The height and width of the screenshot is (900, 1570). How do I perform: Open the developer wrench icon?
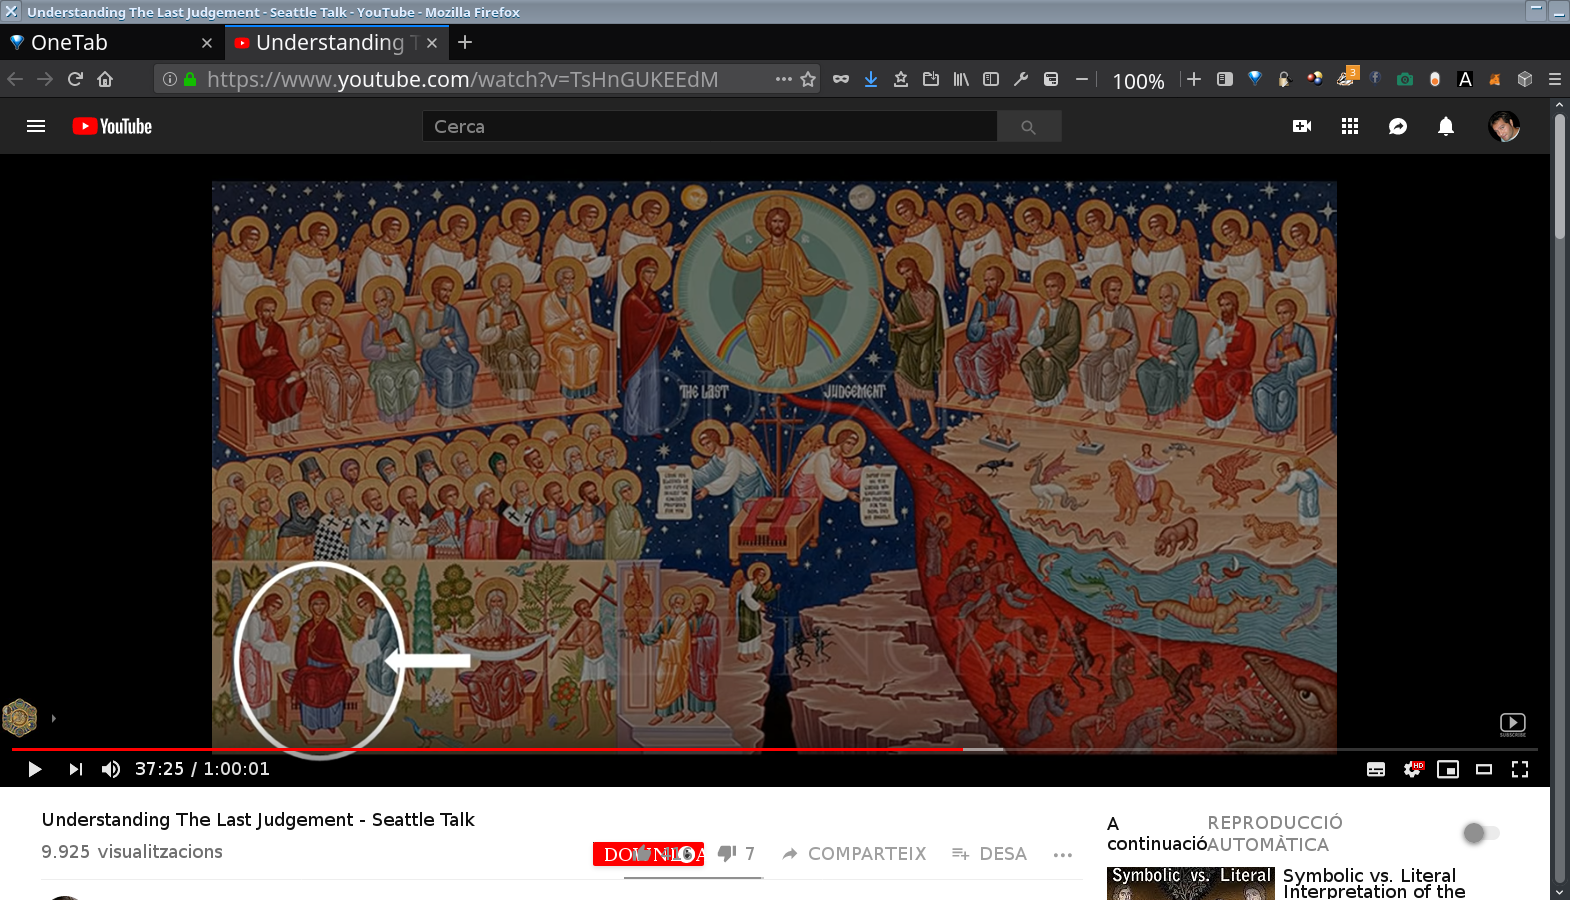point(1021,79)
